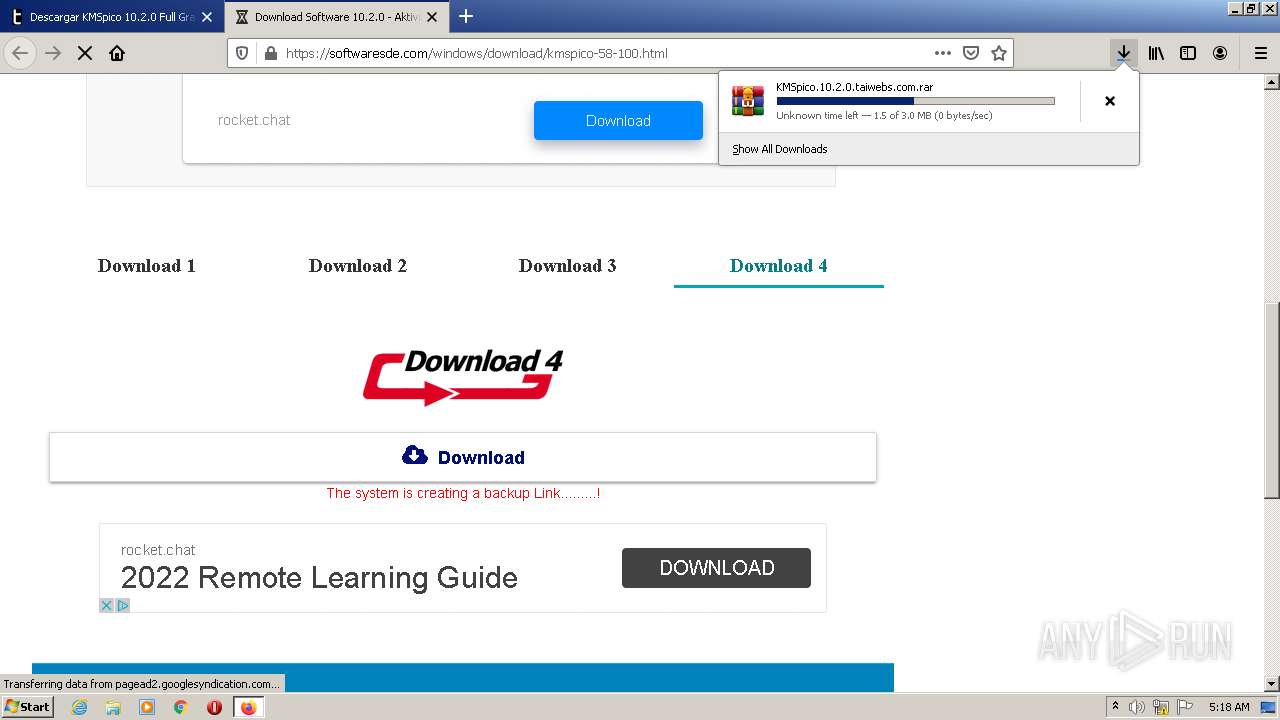This screenshot has width=1280, height=720.
Task: Click the download progress bar
Action: pyautogui.click(x=915, y=101)
